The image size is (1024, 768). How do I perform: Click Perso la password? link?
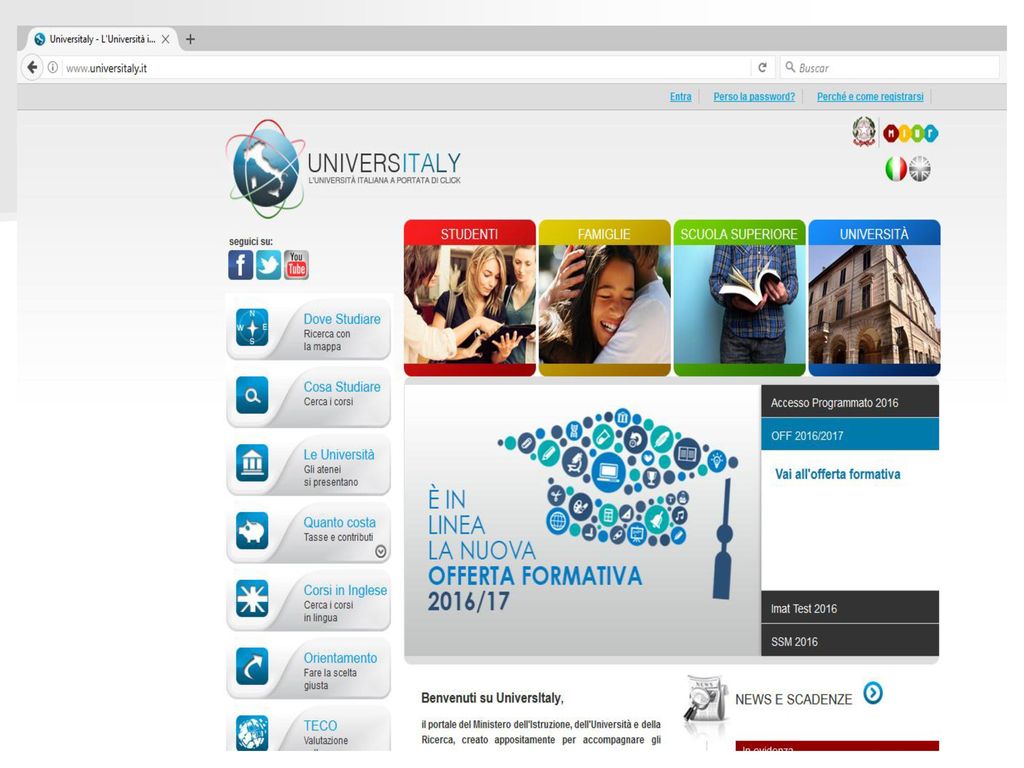click(754, 97)
